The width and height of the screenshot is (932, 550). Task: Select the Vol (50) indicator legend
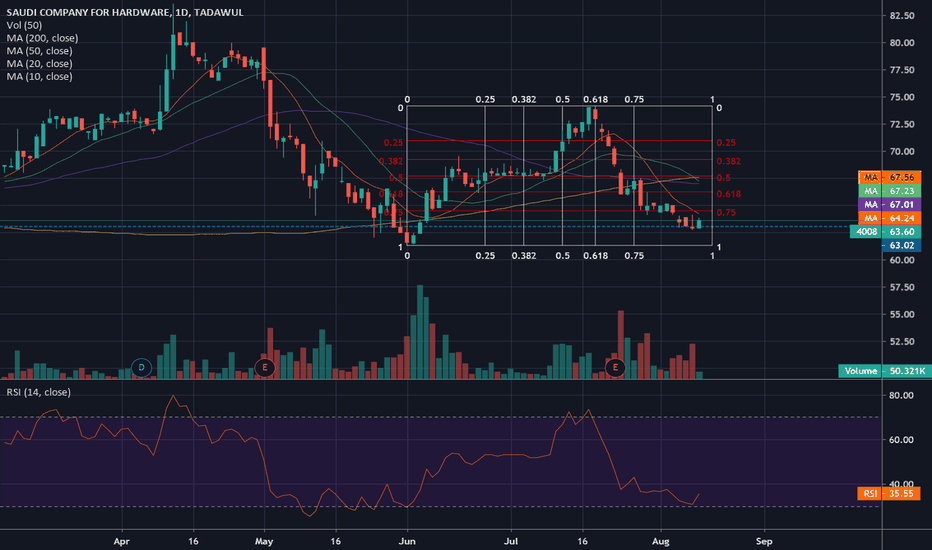[x=24, y=25]
